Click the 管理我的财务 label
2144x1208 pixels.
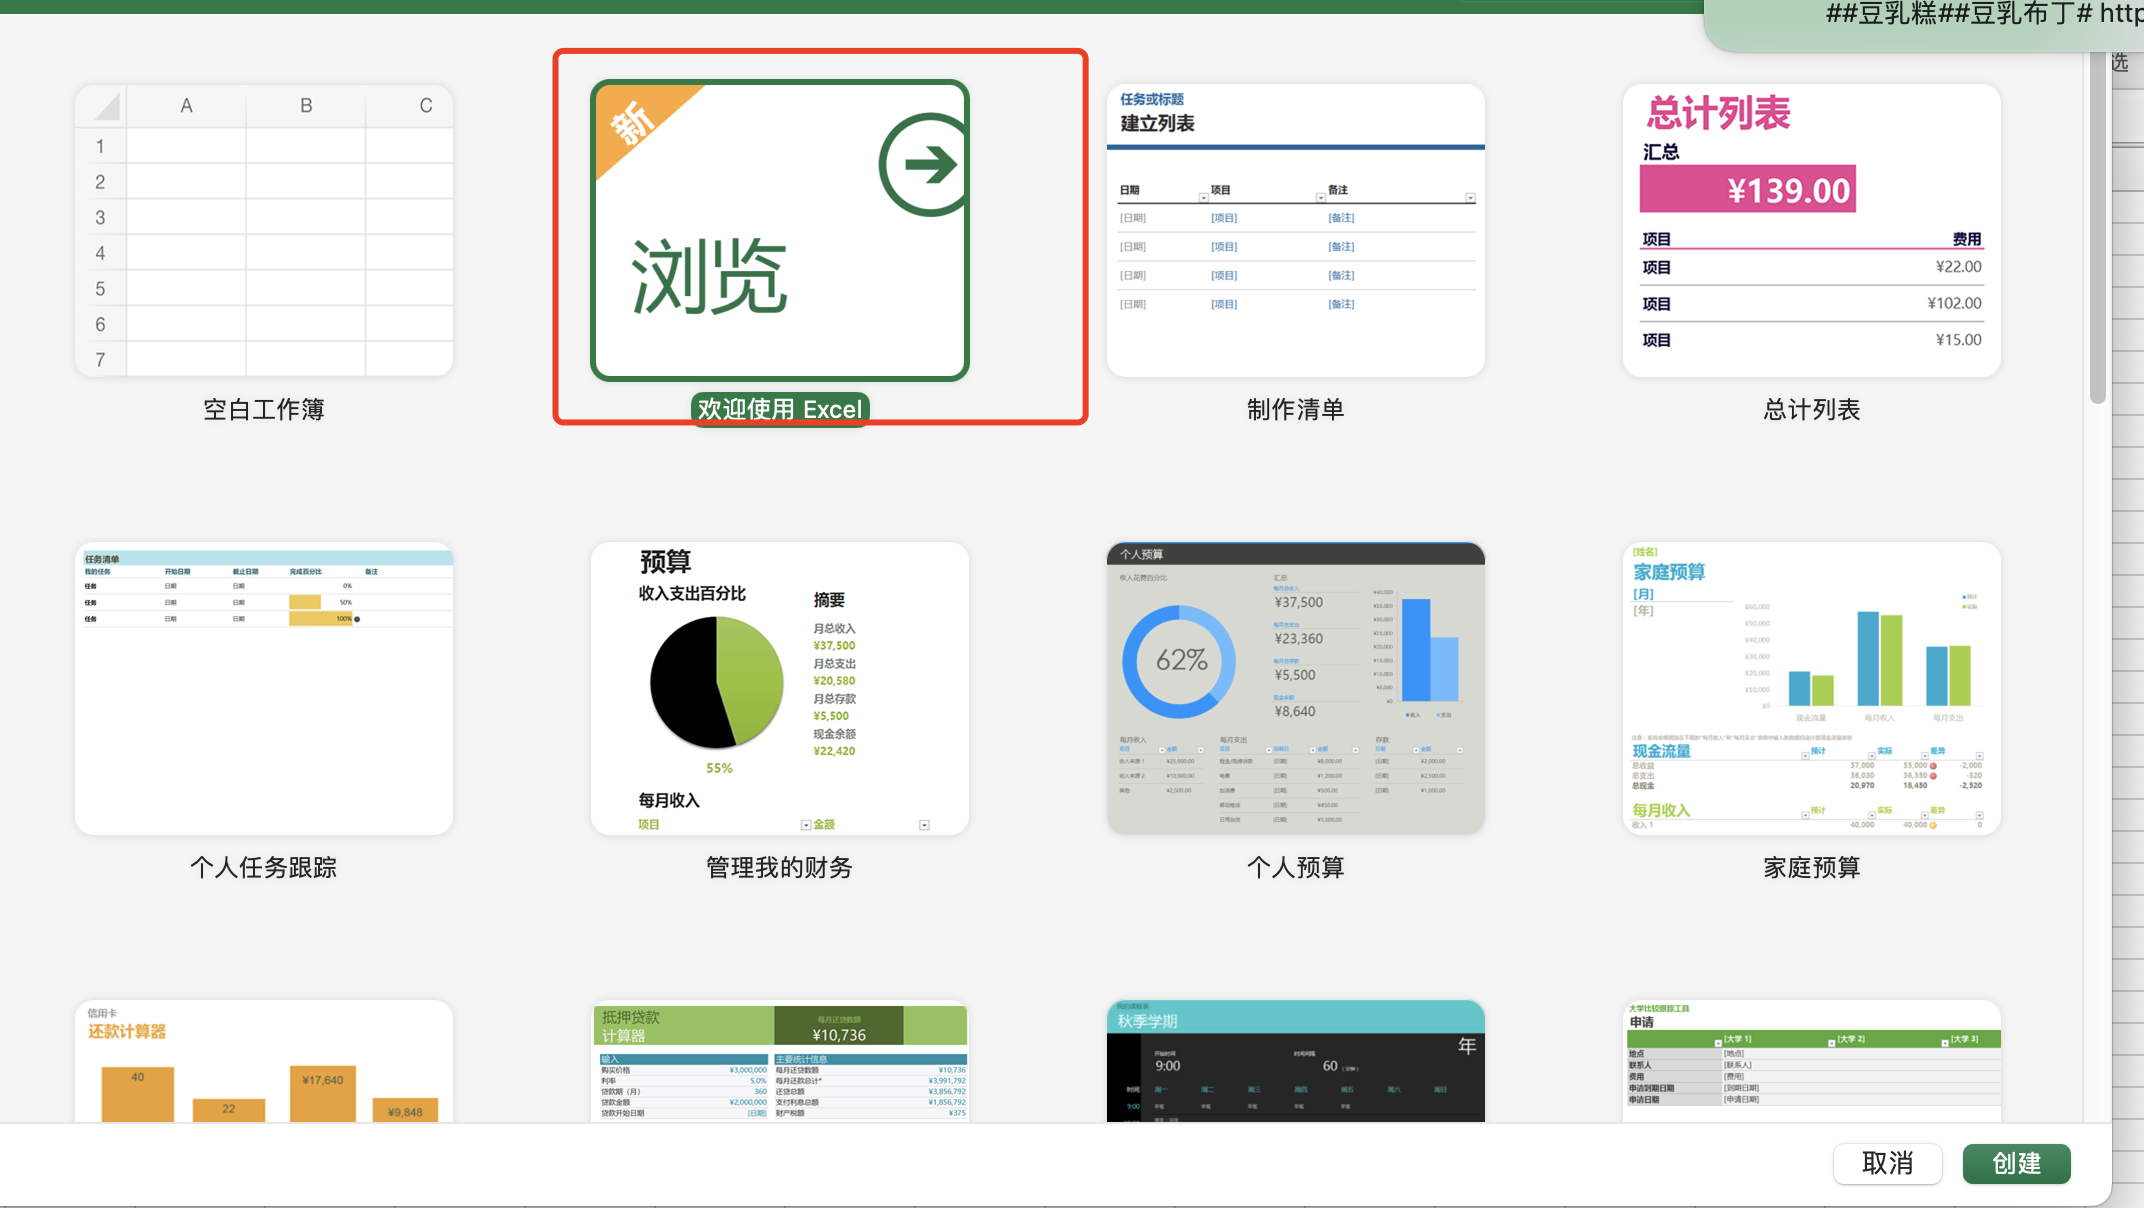pos(780,867)
